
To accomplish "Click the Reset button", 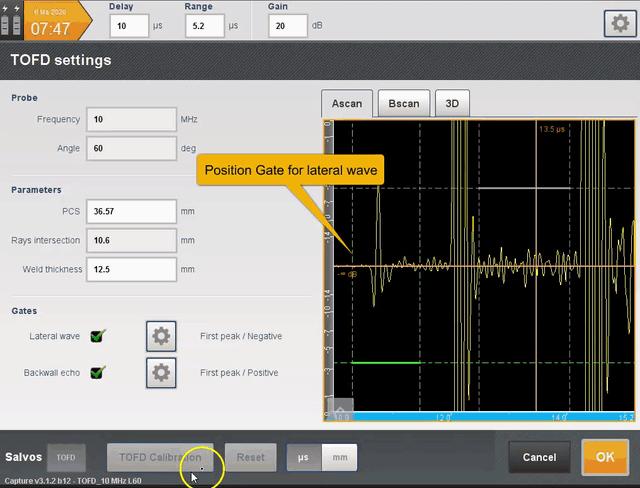I will pyautogui.click(x=250, y=457).
